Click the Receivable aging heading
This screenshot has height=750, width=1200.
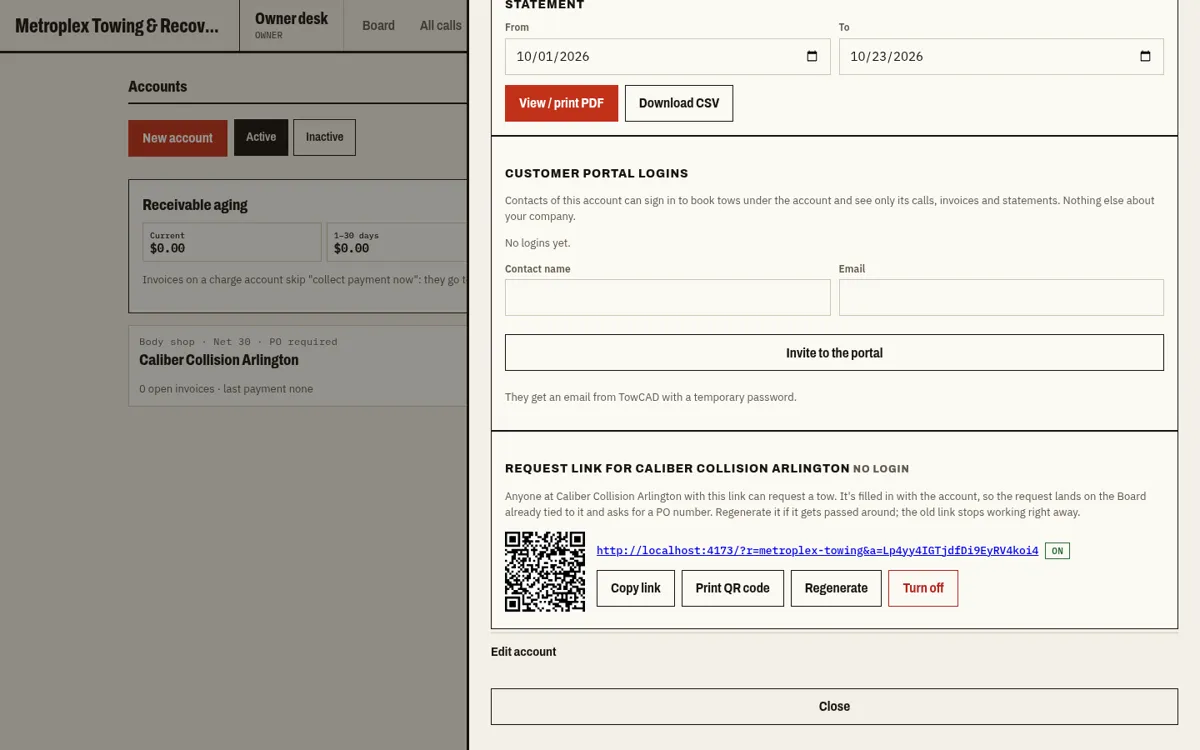click(x=195, y=205)
